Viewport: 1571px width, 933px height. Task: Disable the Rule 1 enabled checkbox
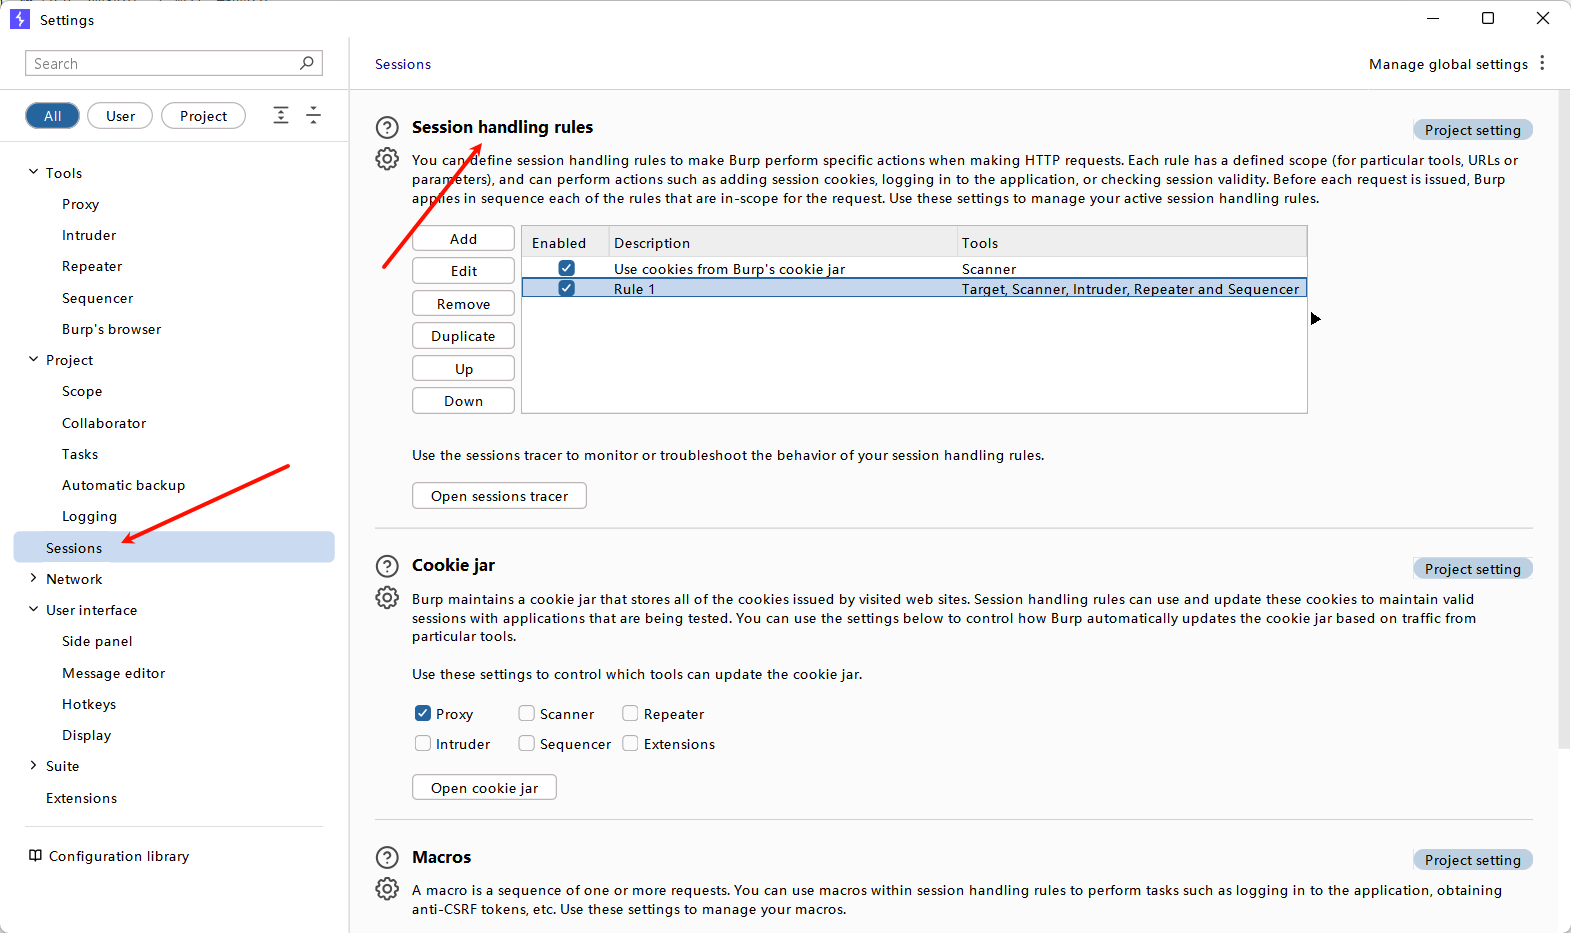[566, 289]
